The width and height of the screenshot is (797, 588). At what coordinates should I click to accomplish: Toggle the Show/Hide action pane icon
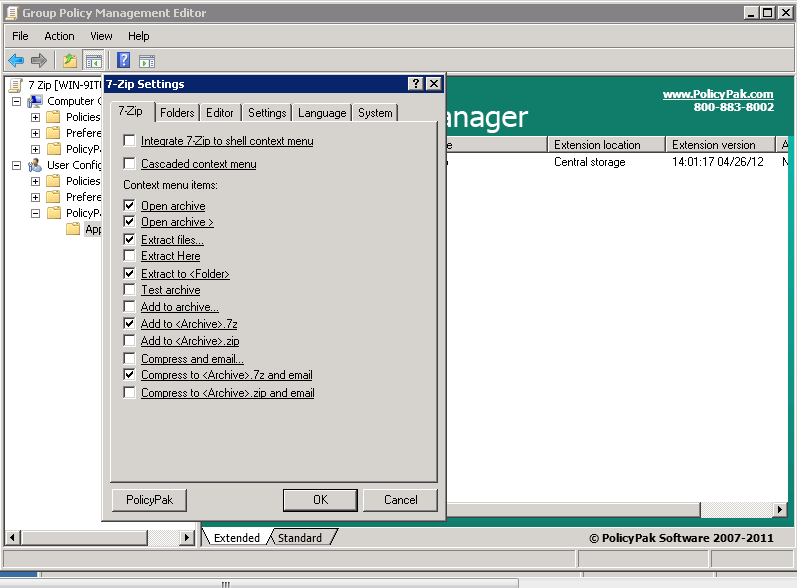pos(147,61)
